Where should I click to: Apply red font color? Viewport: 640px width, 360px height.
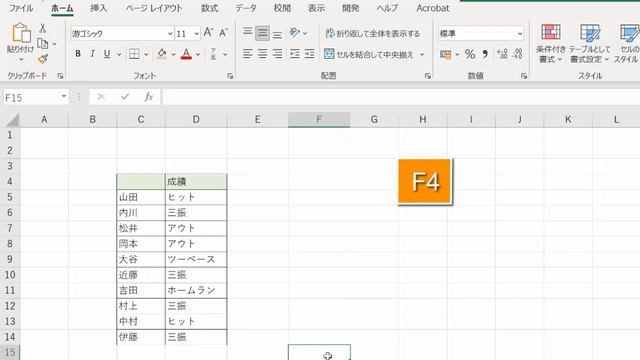(186, 54)
